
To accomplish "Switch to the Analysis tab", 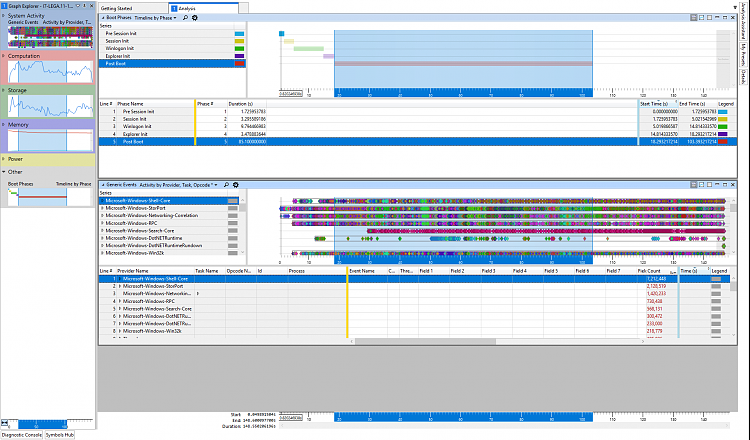I will [x=203, y=8].
